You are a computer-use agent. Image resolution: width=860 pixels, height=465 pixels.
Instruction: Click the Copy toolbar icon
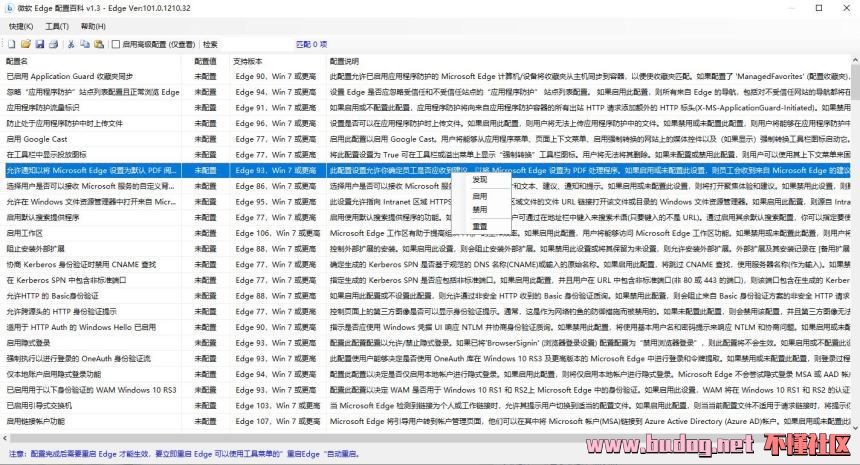85,44
